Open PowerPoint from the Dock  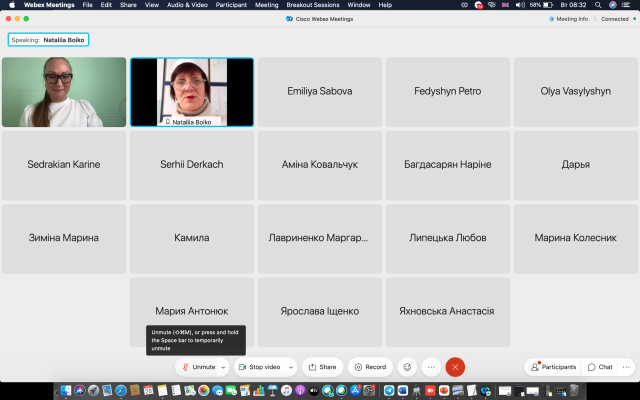(444, 391)
